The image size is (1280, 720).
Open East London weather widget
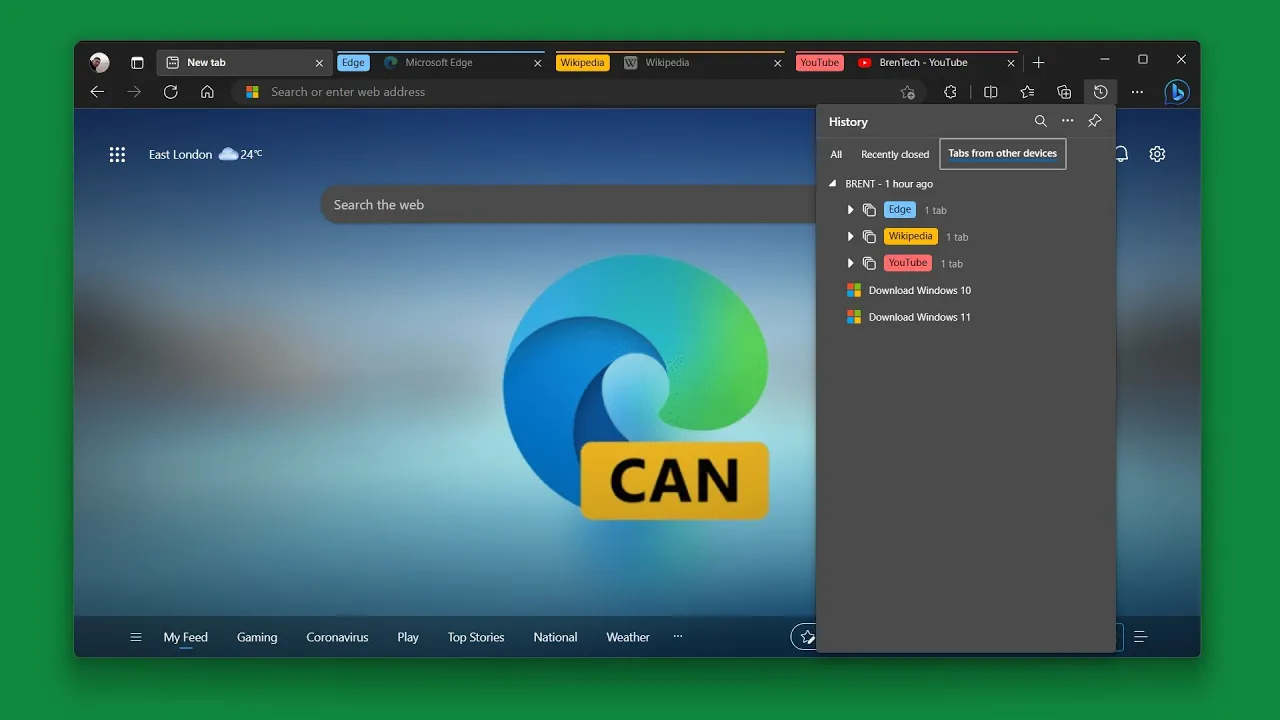tap(205, 154)
